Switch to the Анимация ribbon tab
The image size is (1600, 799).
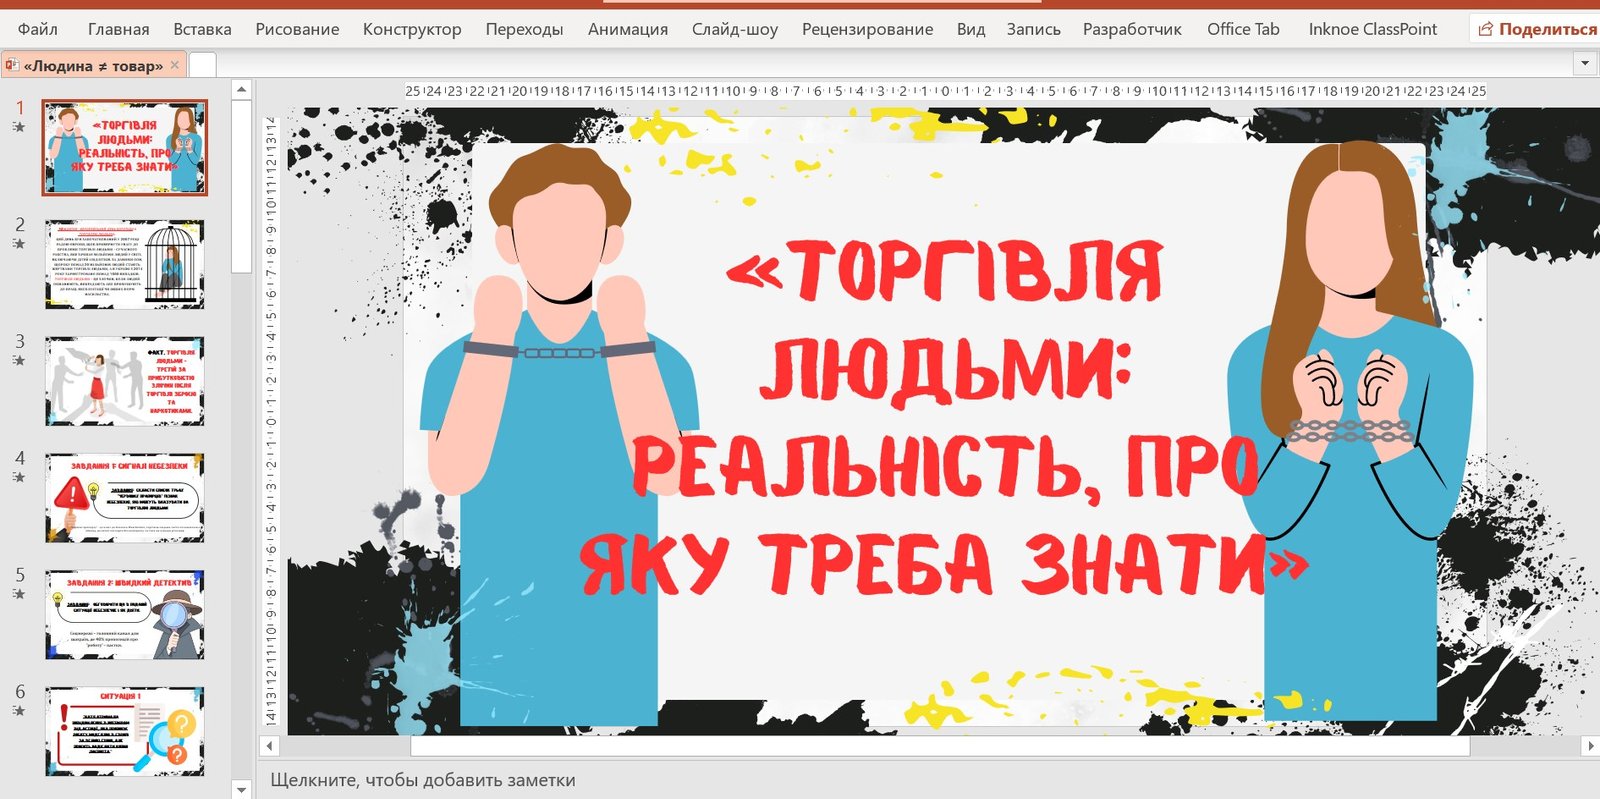click(x=627, y=29)
